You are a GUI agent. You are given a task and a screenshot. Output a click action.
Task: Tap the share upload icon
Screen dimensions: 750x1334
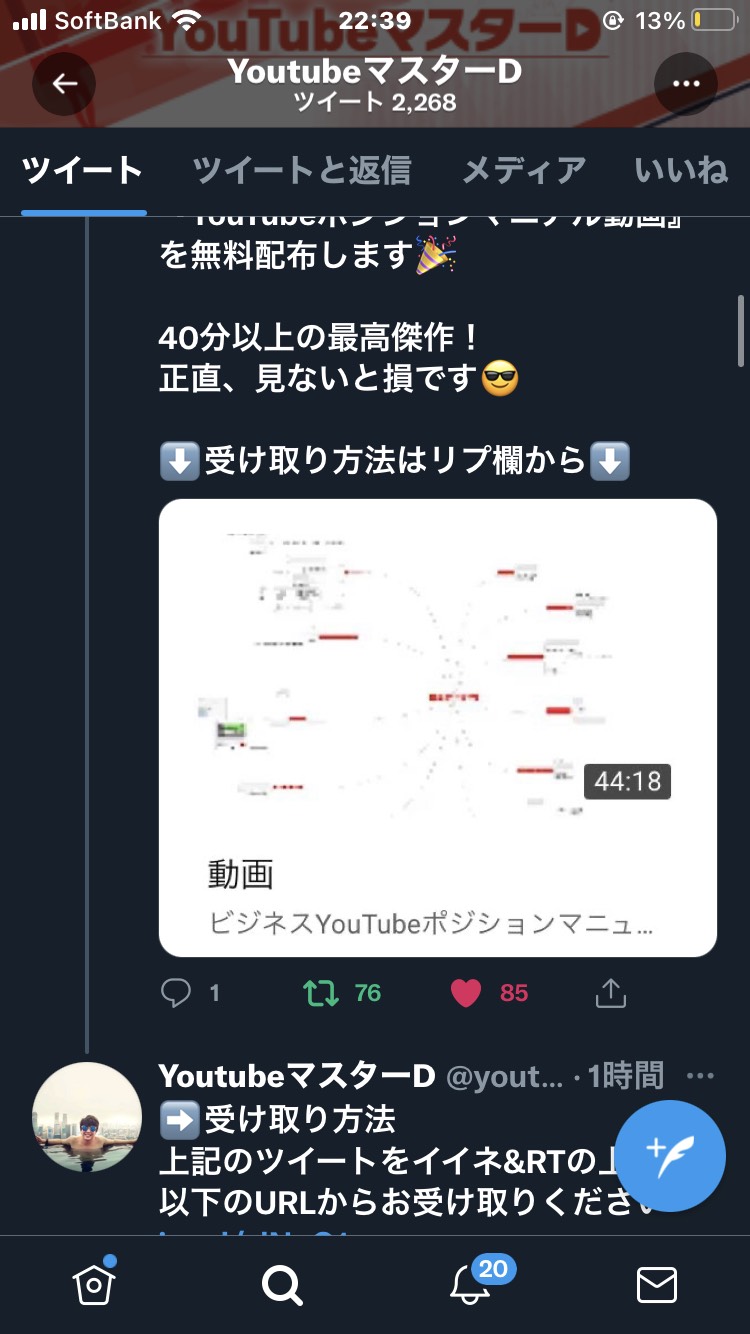point(610,992)
